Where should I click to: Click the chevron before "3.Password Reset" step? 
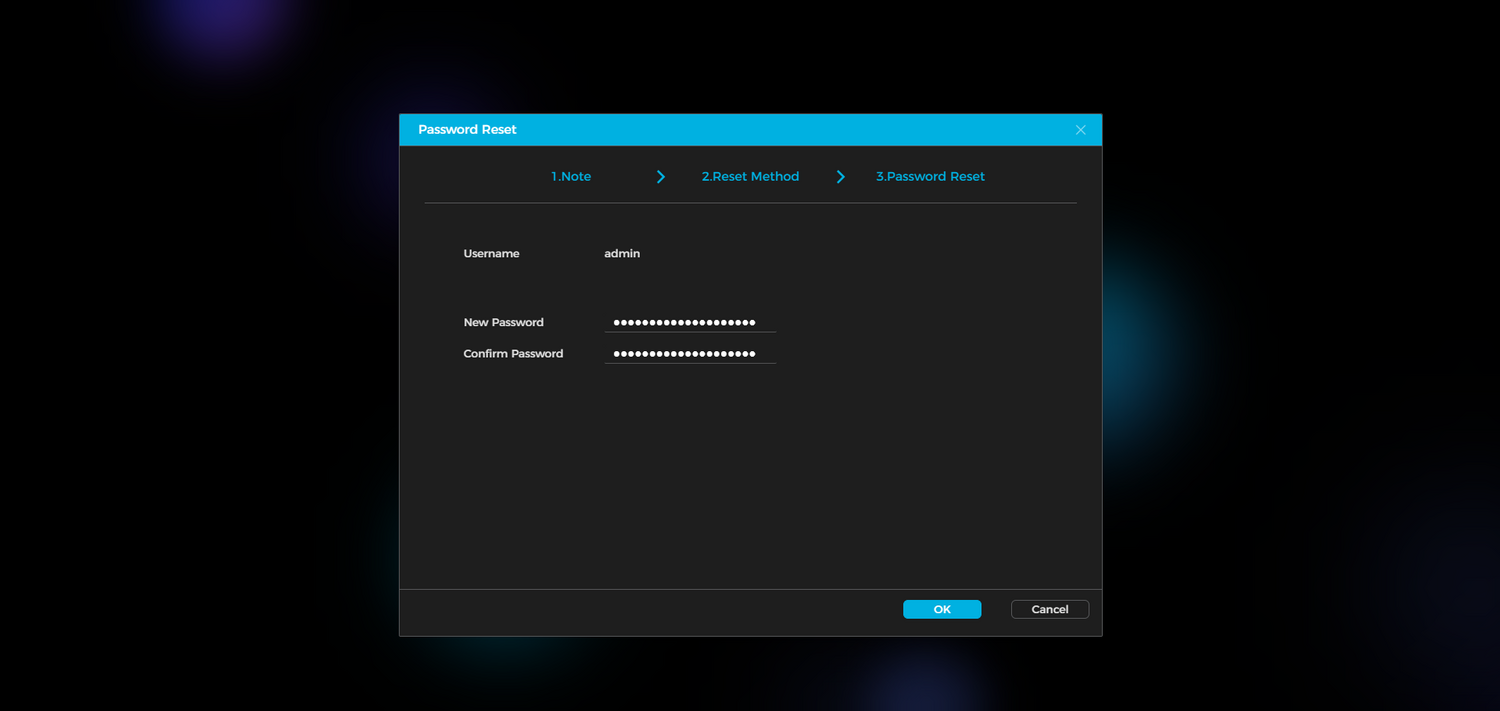840,176
